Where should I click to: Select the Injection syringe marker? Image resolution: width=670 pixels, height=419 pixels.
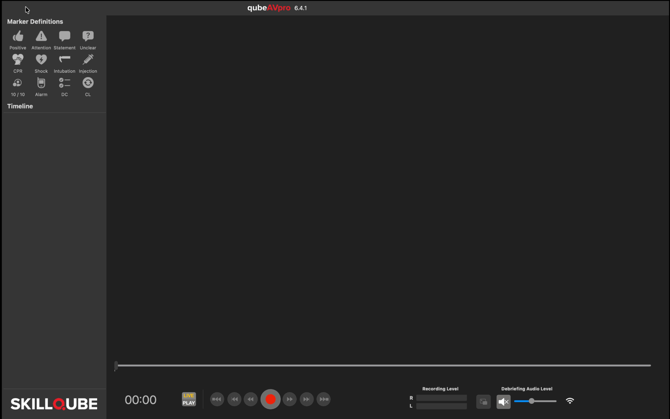88,60
